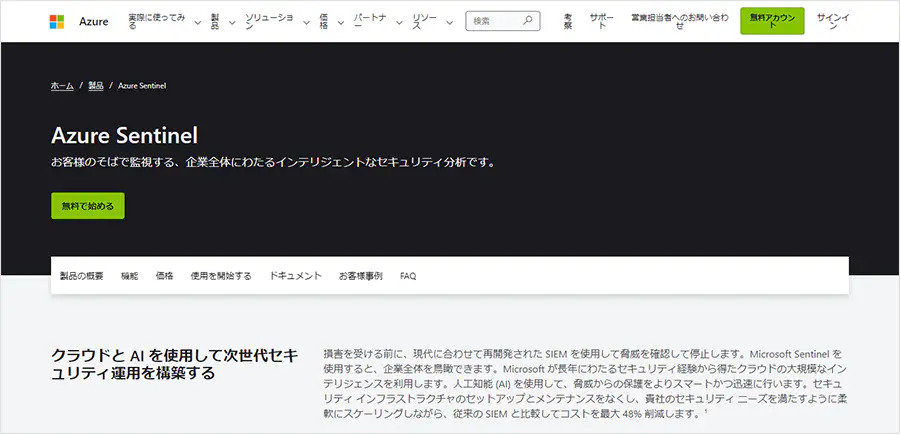Expand the パートナー navigation dropdown
The image size is (901, 435).
coord(378,22)
